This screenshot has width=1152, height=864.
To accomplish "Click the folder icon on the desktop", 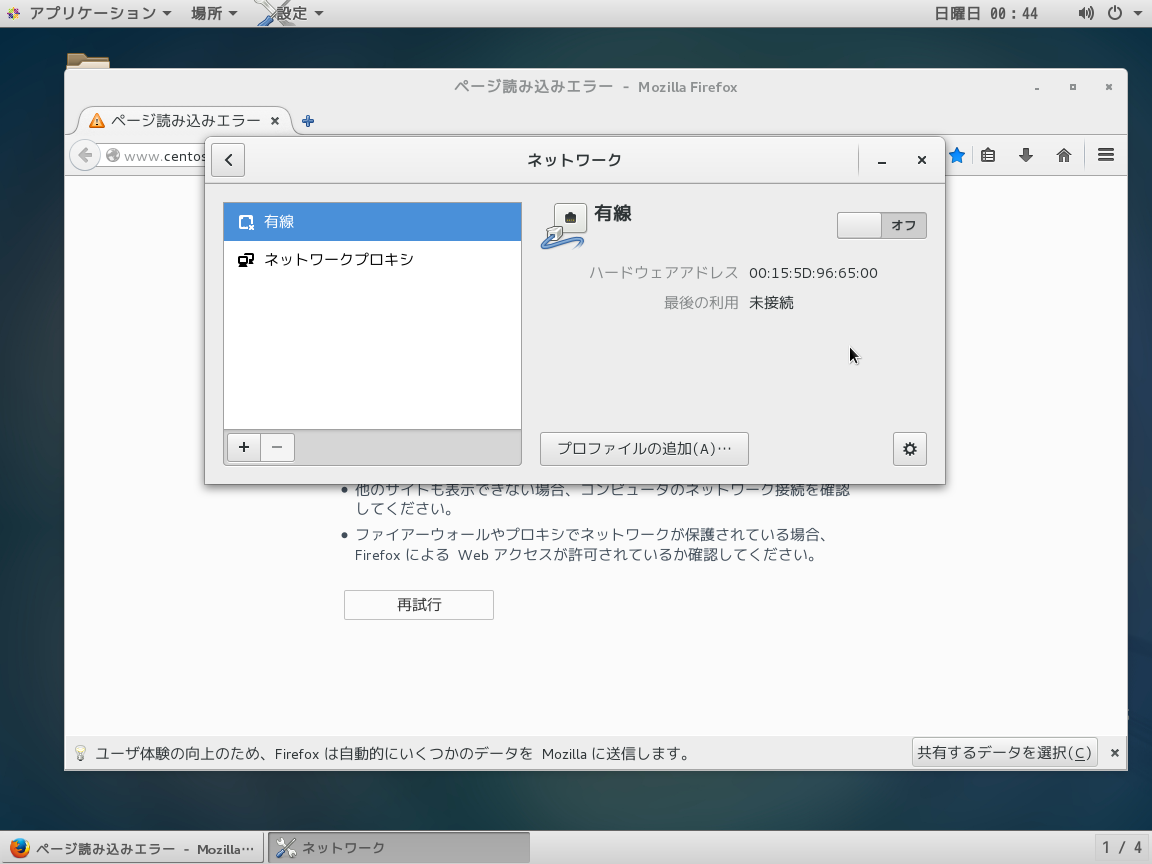I will (87, 61).
